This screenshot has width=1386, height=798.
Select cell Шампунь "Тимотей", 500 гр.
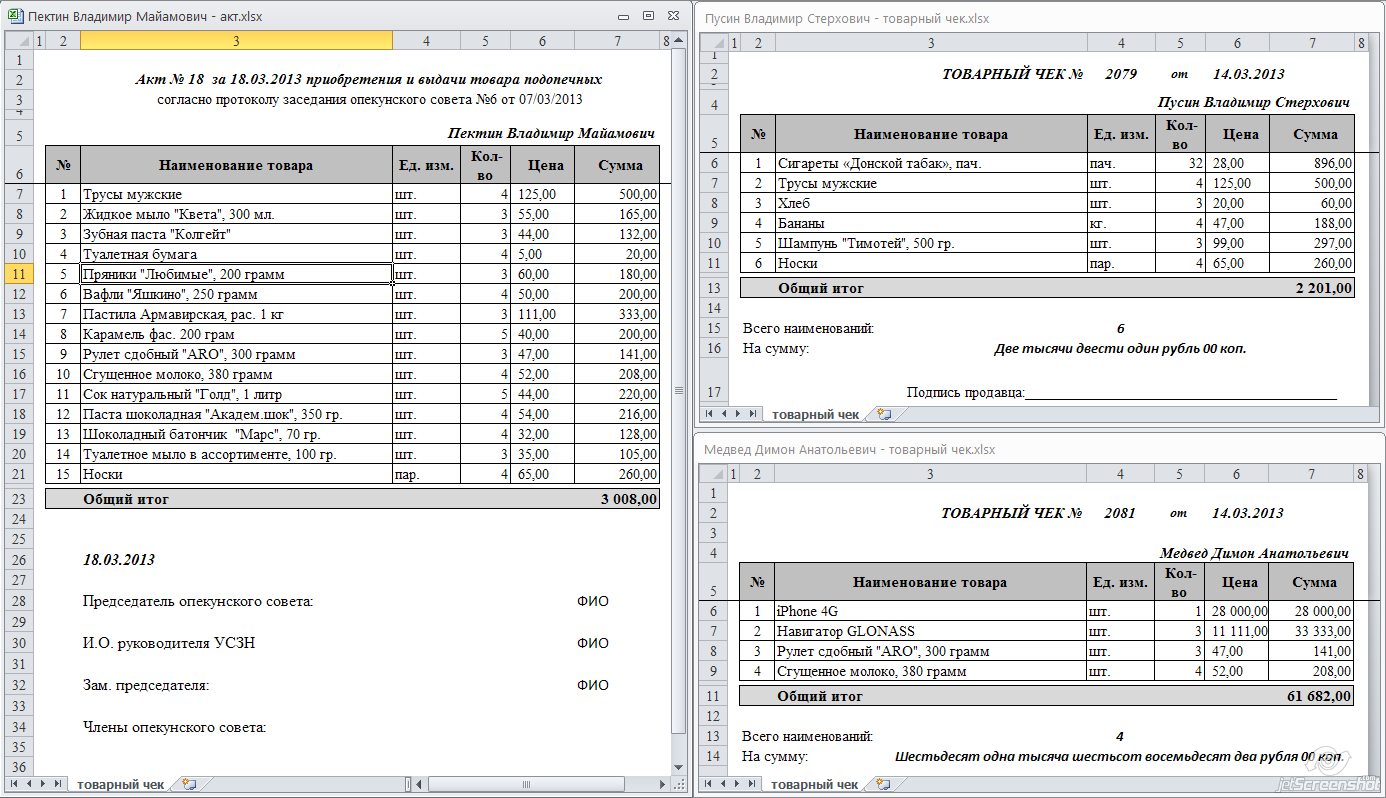(x=931, y=243)
